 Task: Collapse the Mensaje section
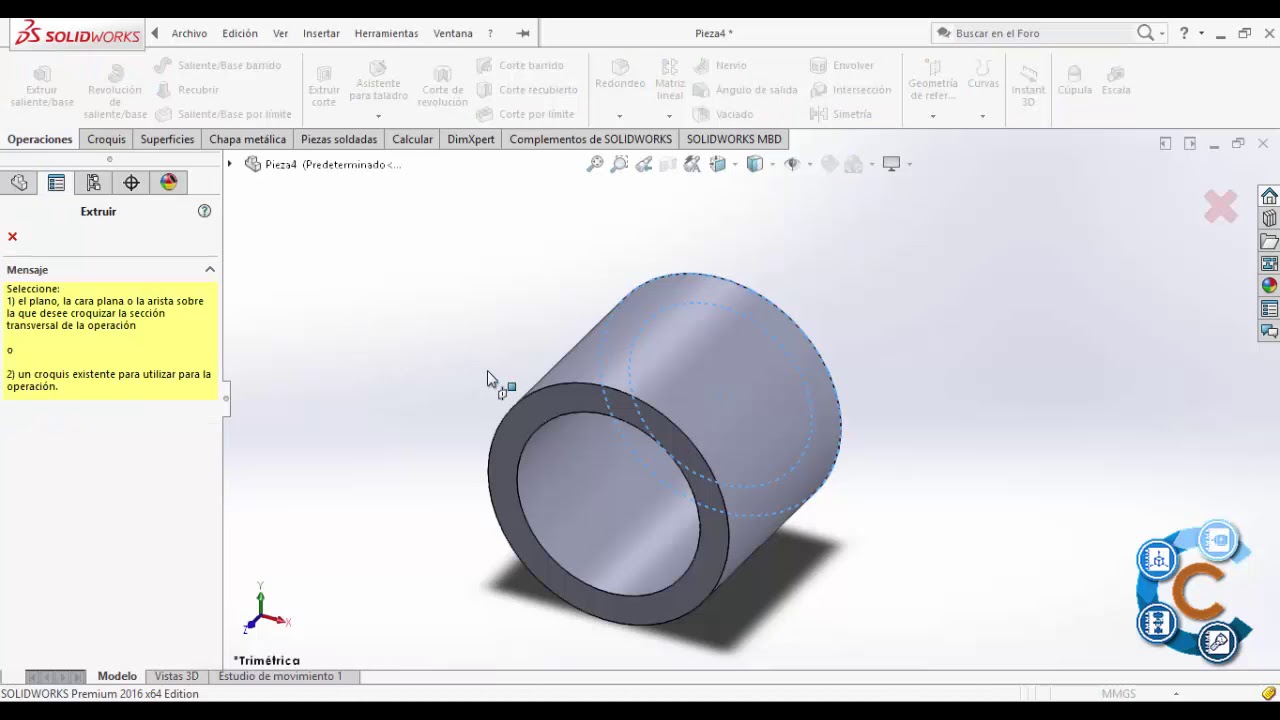(210, 269)
